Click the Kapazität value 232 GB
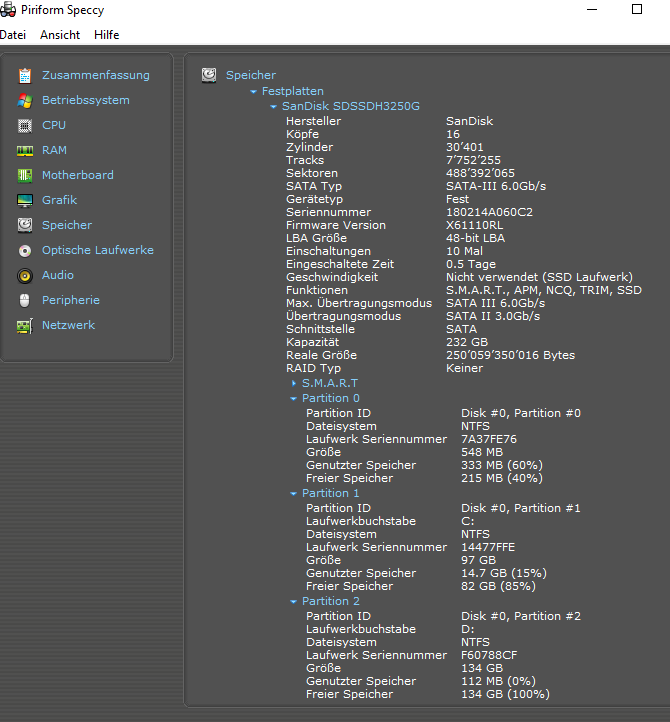 coord(467,342)
